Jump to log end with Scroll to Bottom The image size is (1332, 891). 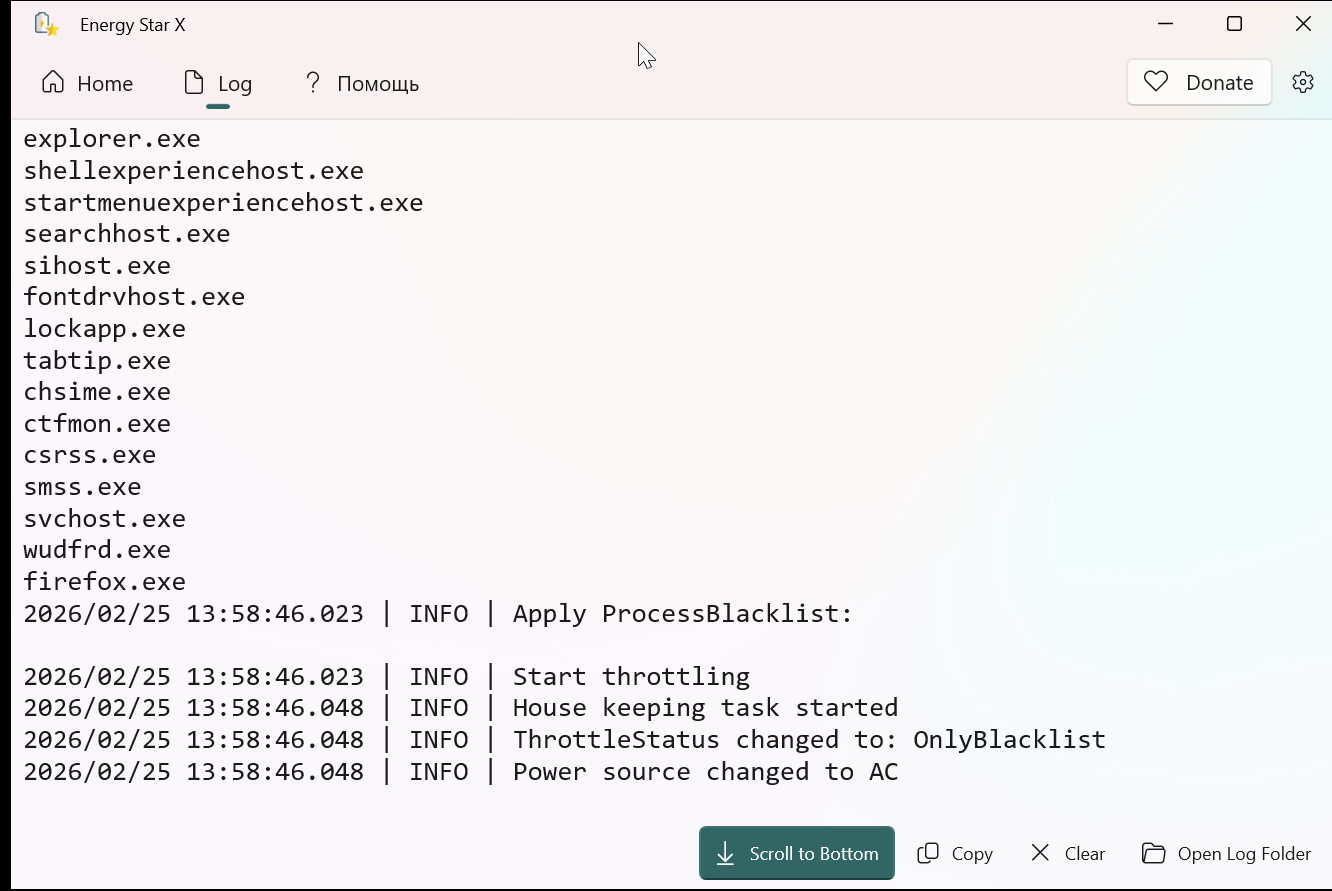pyautogui.click(x=796, y=853)
